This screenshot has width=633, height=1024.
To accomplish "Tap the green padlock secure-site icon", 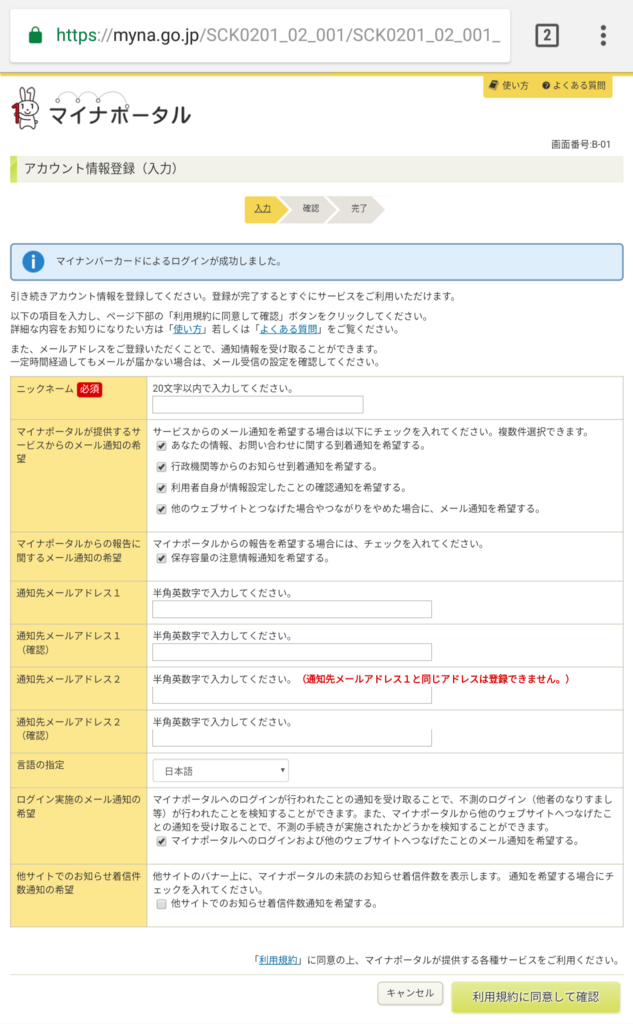I will [x=36, y=35].
